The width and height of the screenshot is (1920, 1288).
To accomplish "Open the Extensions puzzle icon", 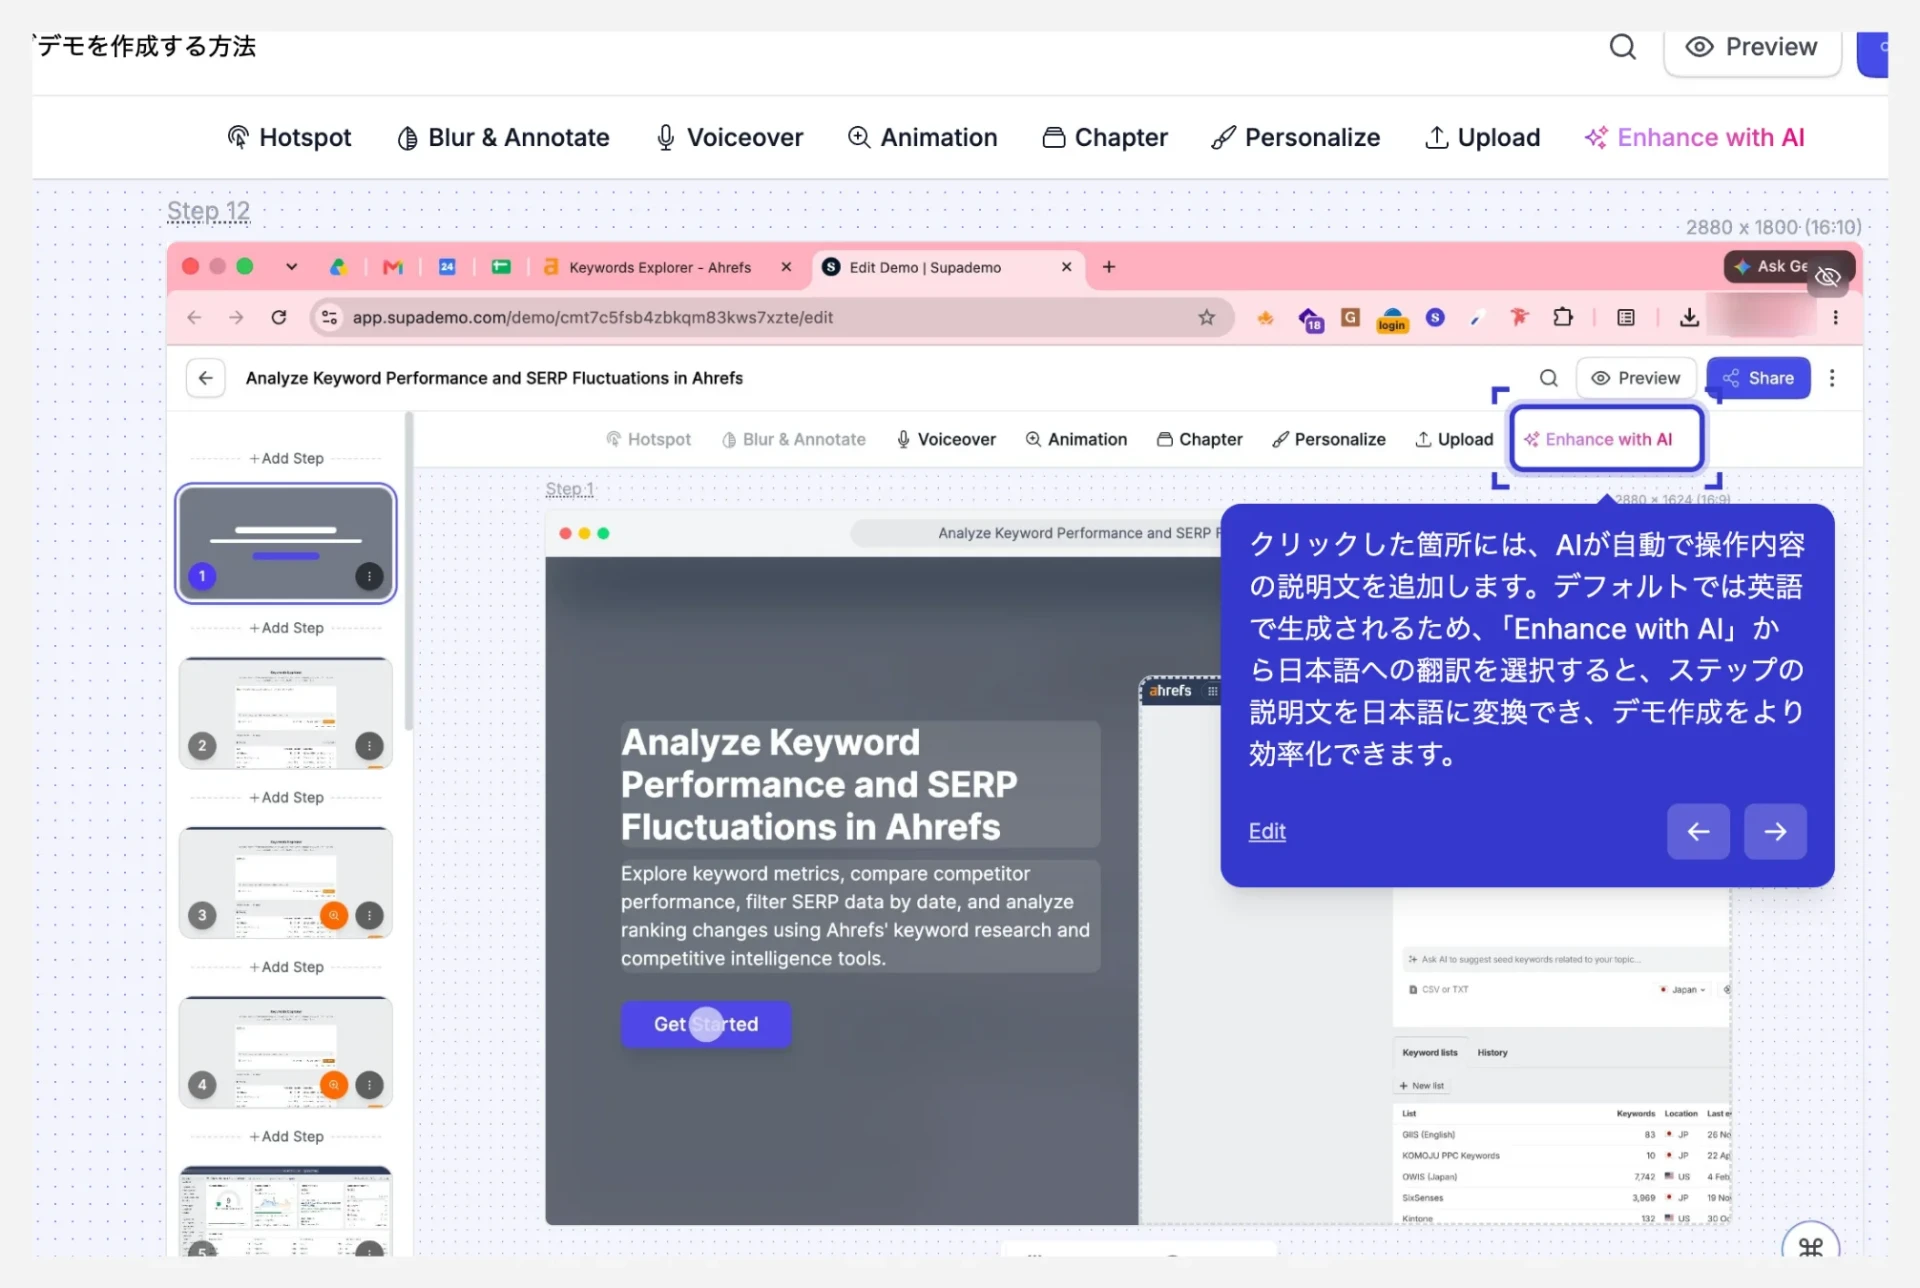I will [x=1562, y=317].
